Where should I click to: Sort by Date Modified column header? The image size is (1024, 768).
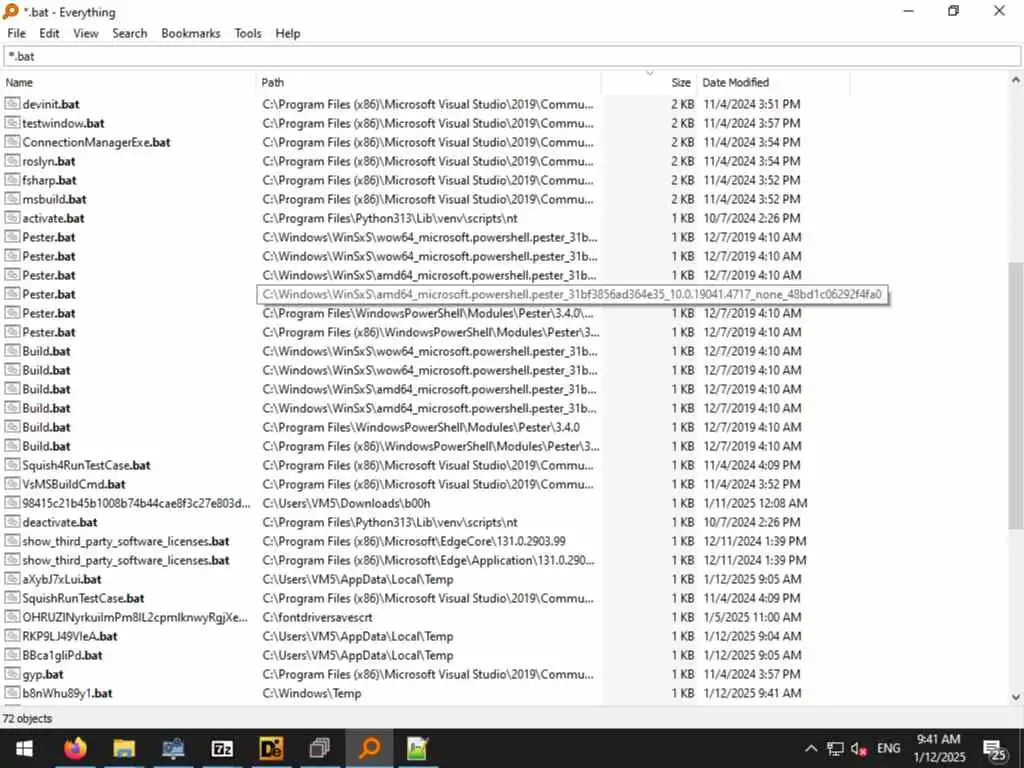[x=774, y=82]
